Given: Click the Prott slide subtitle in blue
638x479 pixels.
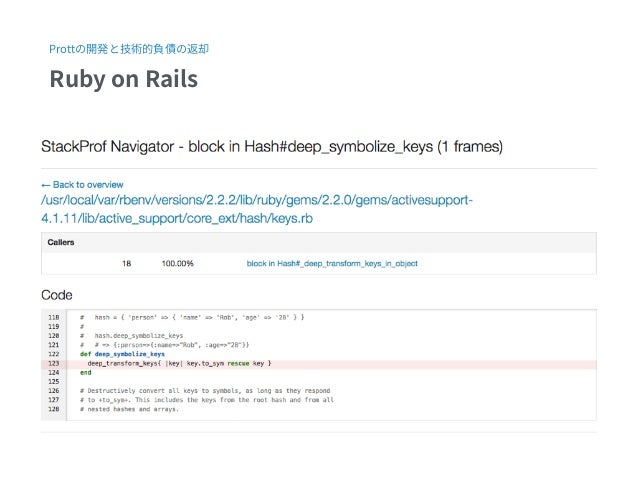Looking at the screenshot, I should point(129,49).
